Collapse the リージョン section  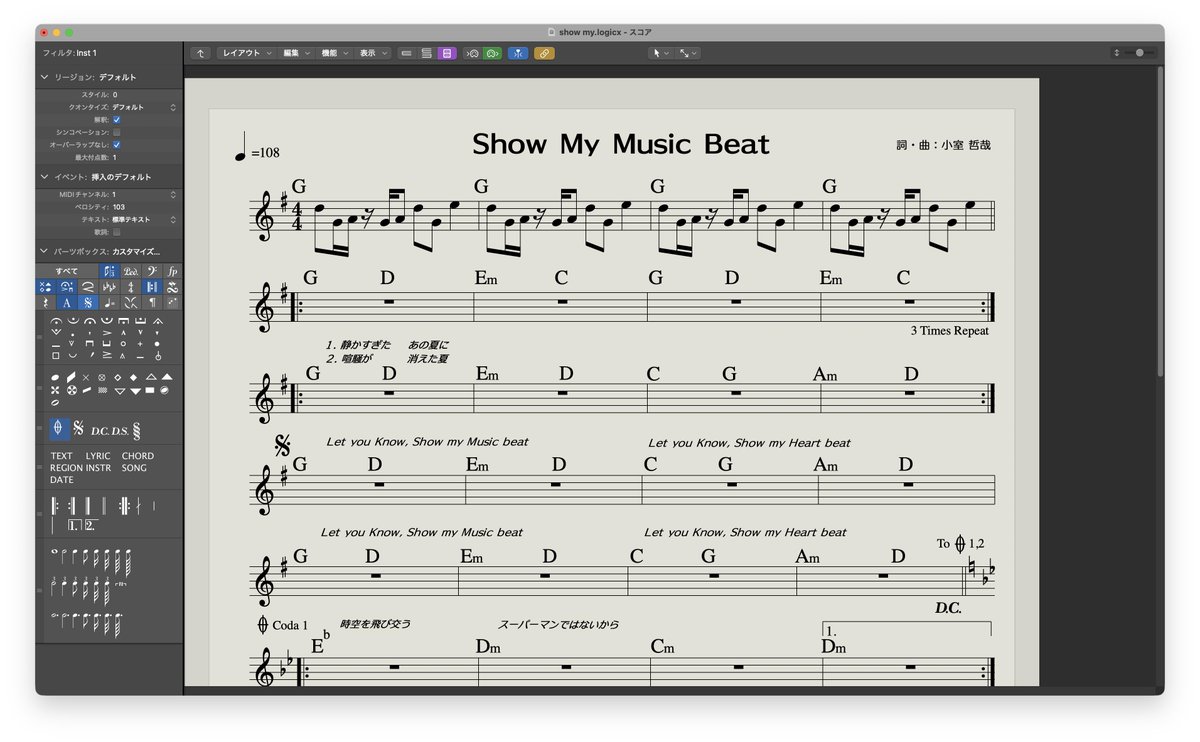click(44, 77)
